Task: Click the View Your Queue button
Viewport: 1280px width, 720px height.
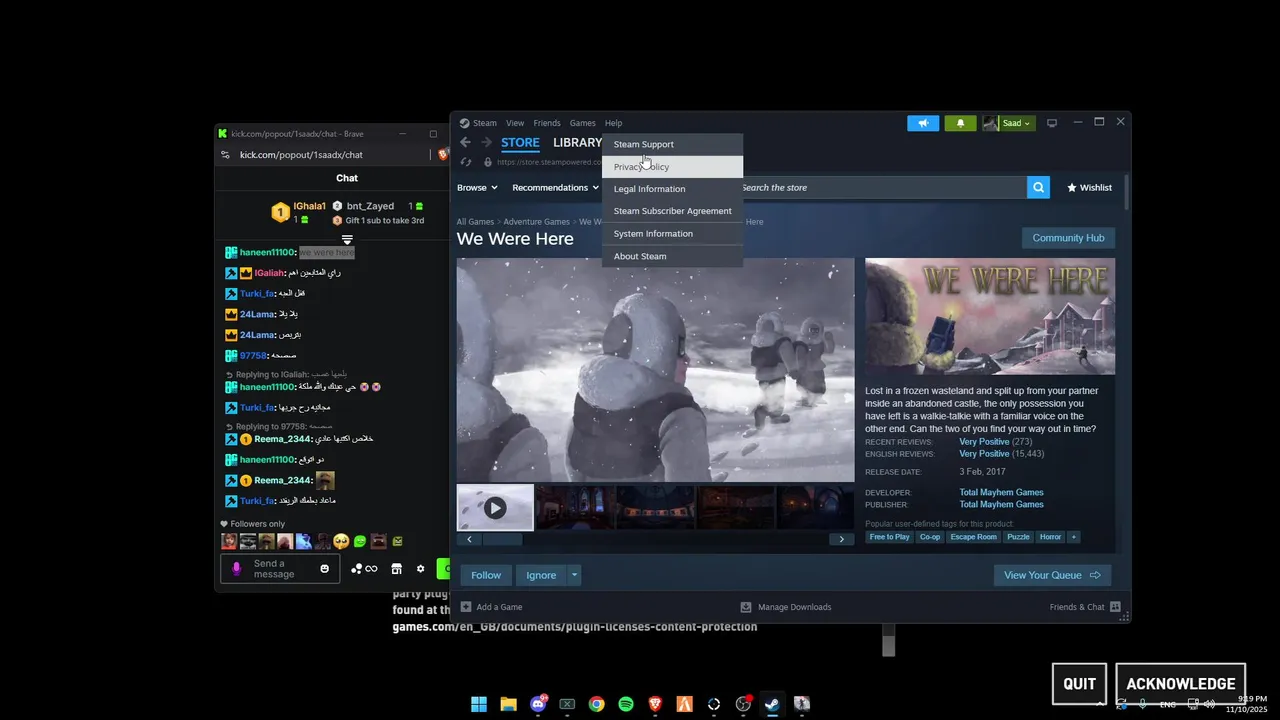Action: pyautogui.click(x=1052, y=575)
